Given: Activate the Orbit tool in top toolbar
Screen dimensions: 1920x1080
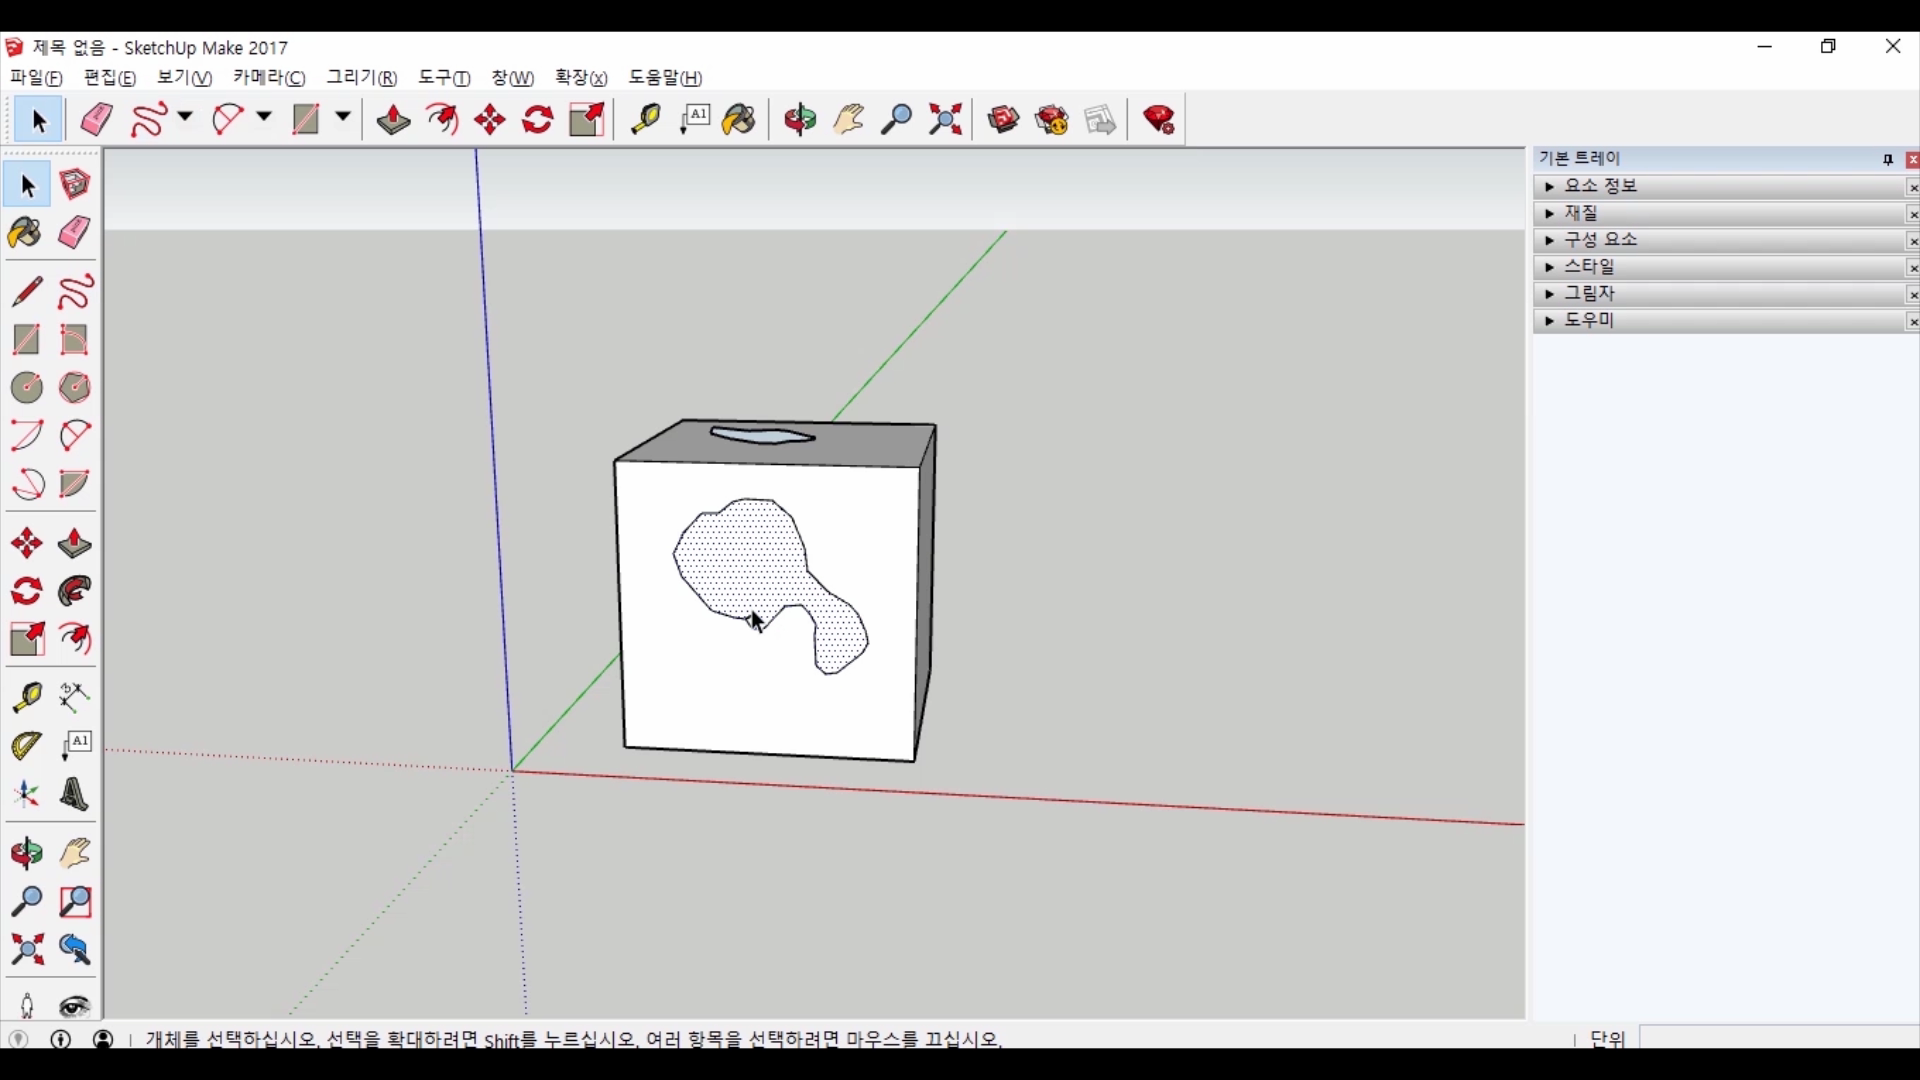Looking at the screenshot, I should (x=800, y=120).
